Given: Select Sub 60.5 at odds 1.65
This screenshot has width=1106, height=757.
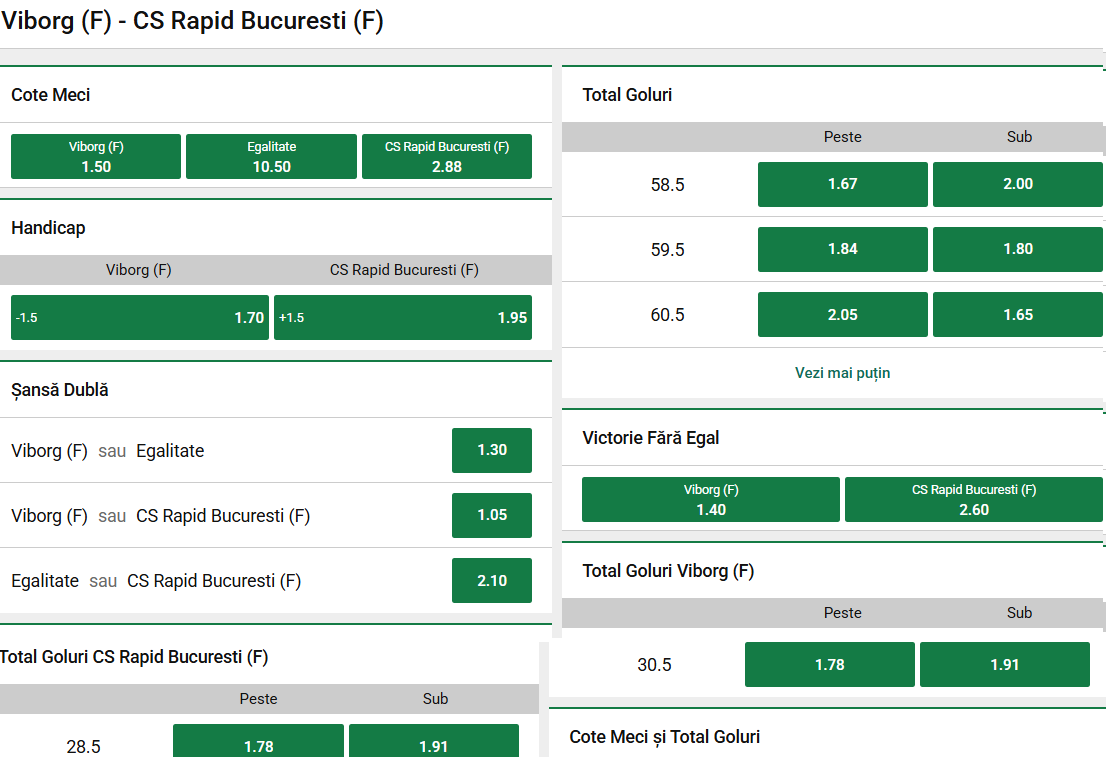Looking at the screenshot, I should [1017, 313].
